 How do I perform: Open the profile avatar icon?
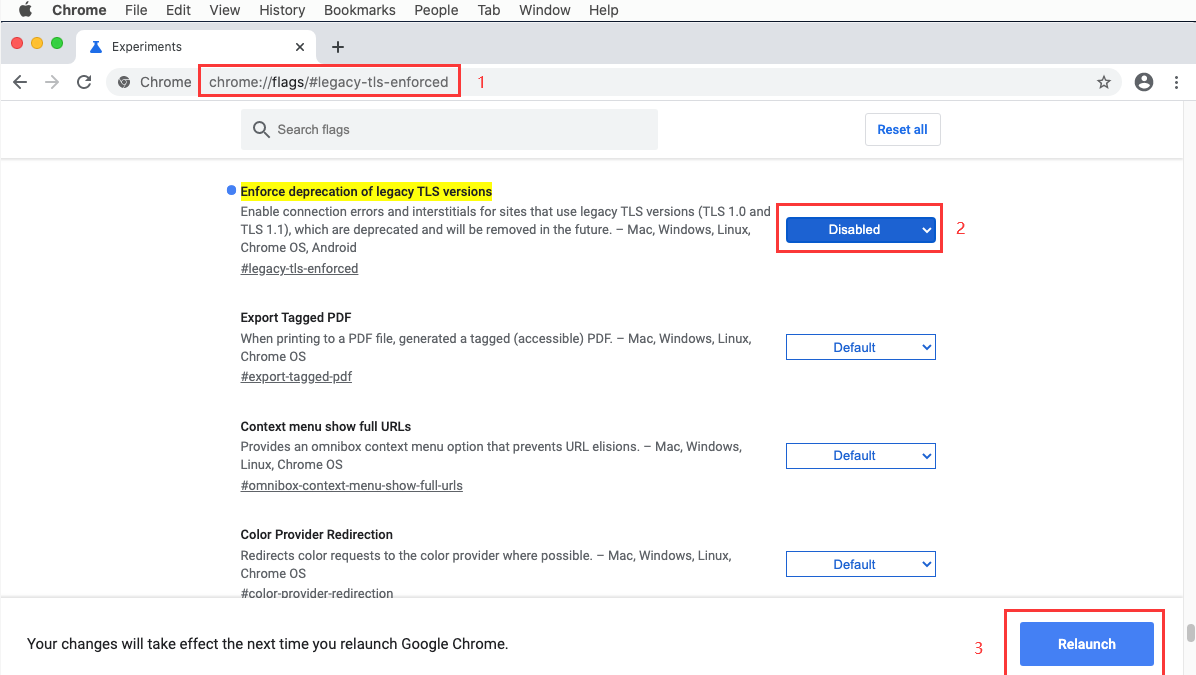pyautogui.click(x=1144, y=82)
